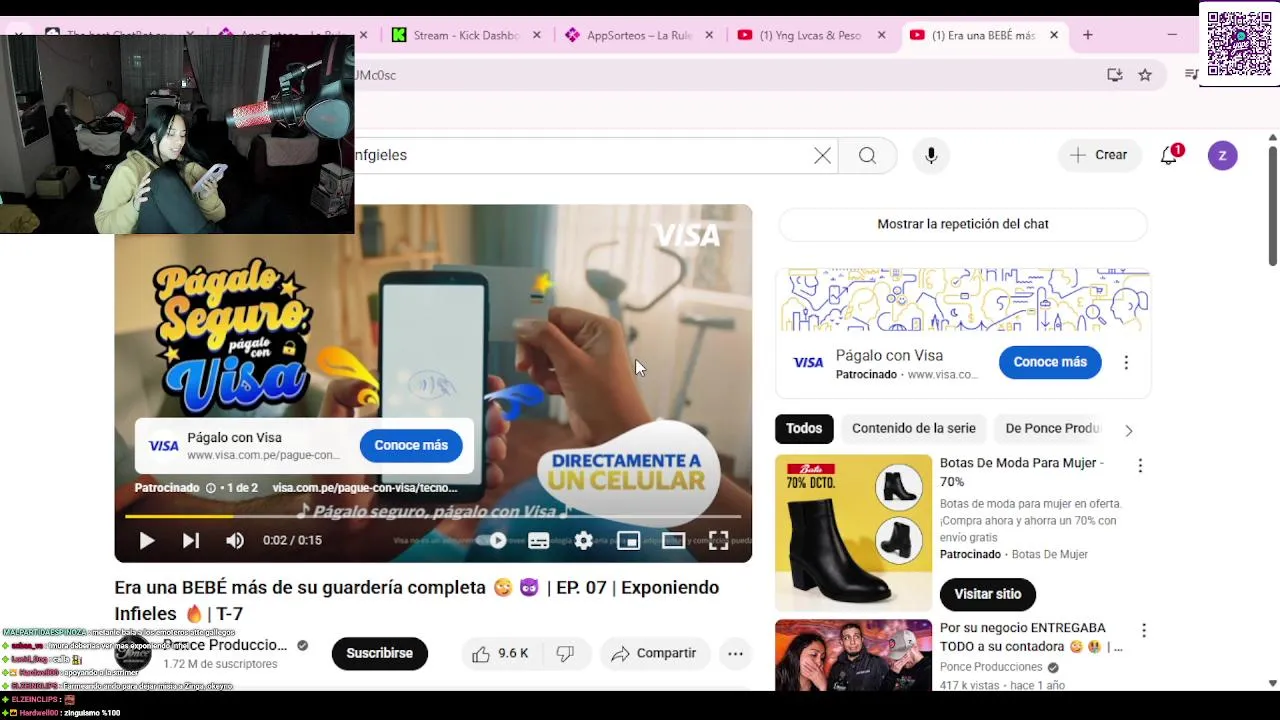Click 'Conoce más' in sidebar Visa ad
Viewport: 1280px width, 720px height.
click(1050, 362)
